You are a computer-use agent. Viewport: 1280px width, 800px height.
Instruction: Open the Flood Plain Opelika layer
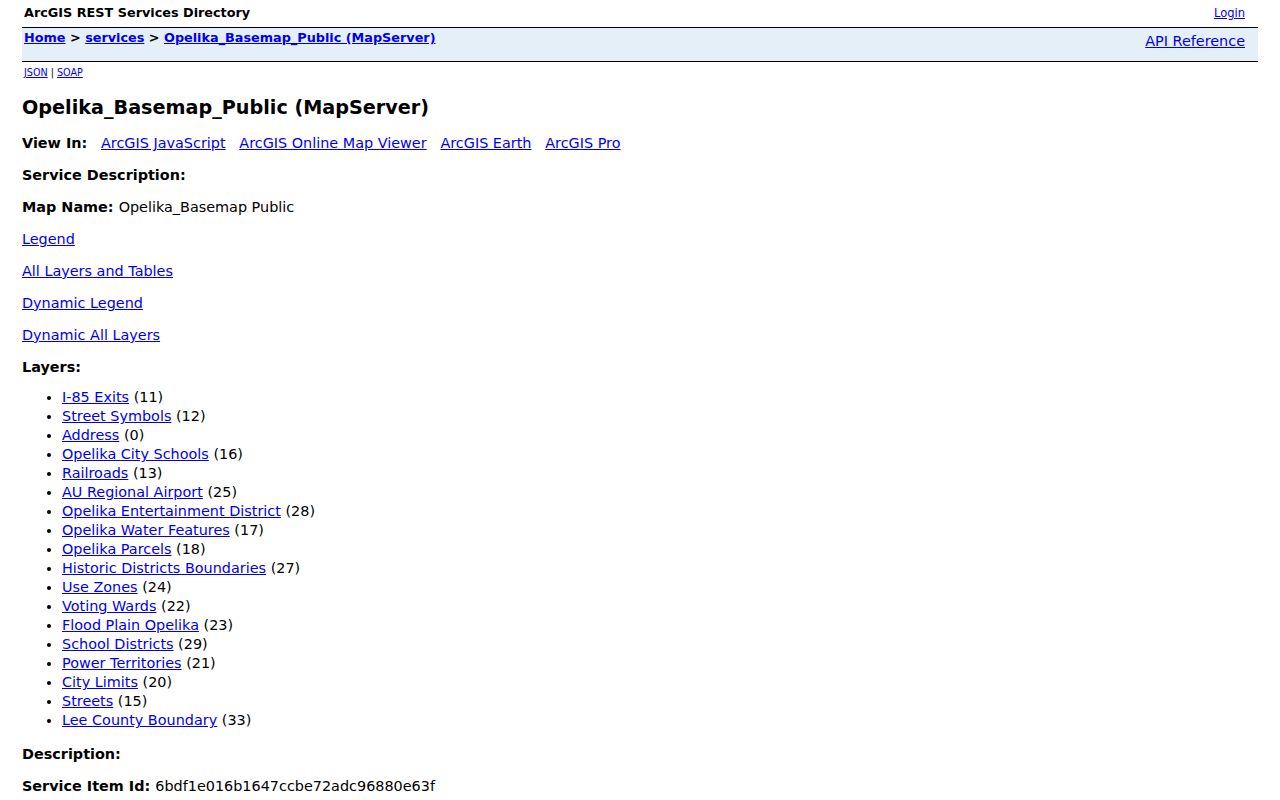(130, 625)
